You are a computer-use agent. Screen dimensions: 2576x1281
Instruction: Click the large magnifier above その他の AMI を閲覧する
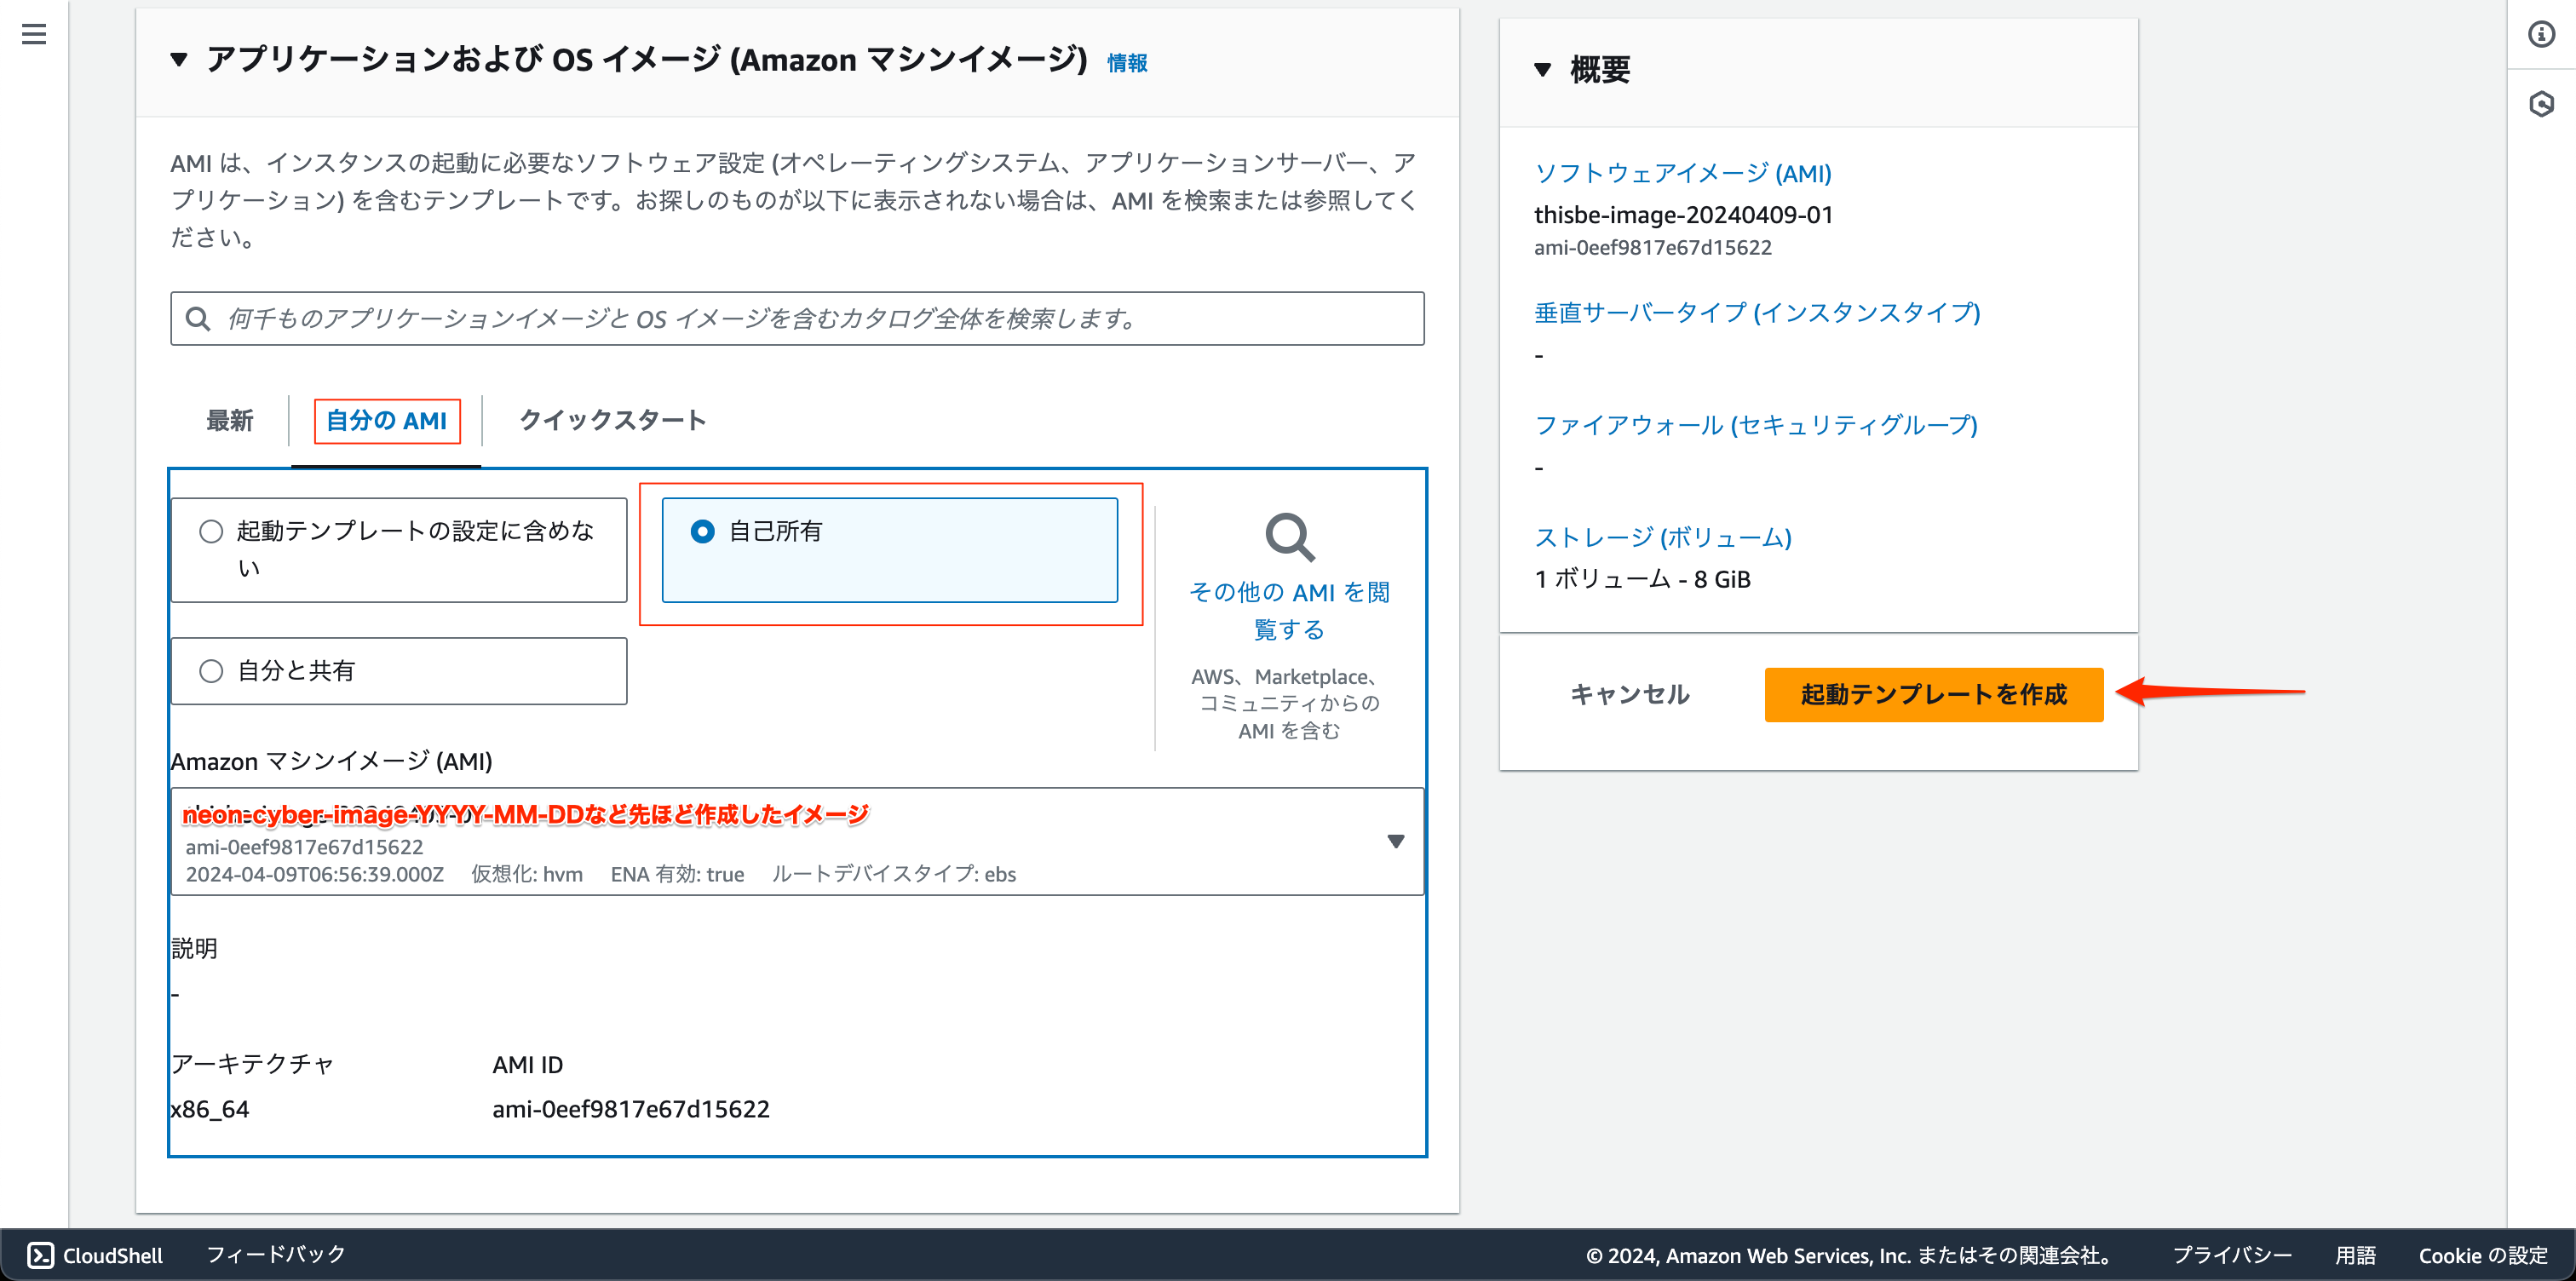[1288, 537]
